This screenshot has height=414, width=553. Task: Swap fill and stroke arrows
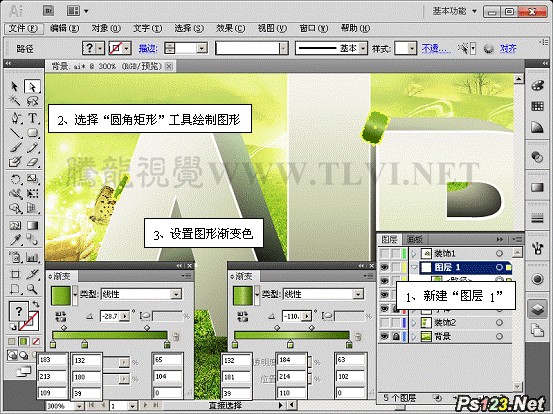pyautogui.click(x=36, y=304)
